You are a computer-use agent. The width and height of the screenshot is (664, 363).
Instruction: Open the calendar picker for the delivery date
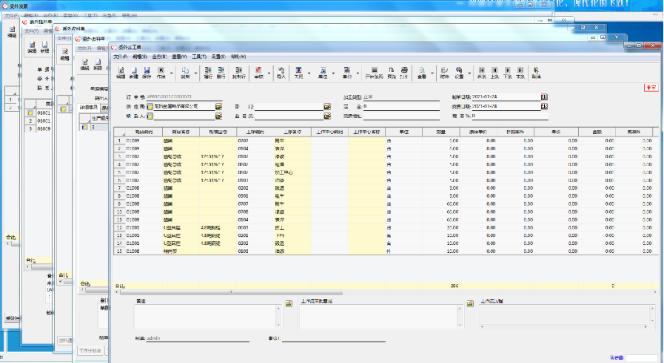point(544,106)
